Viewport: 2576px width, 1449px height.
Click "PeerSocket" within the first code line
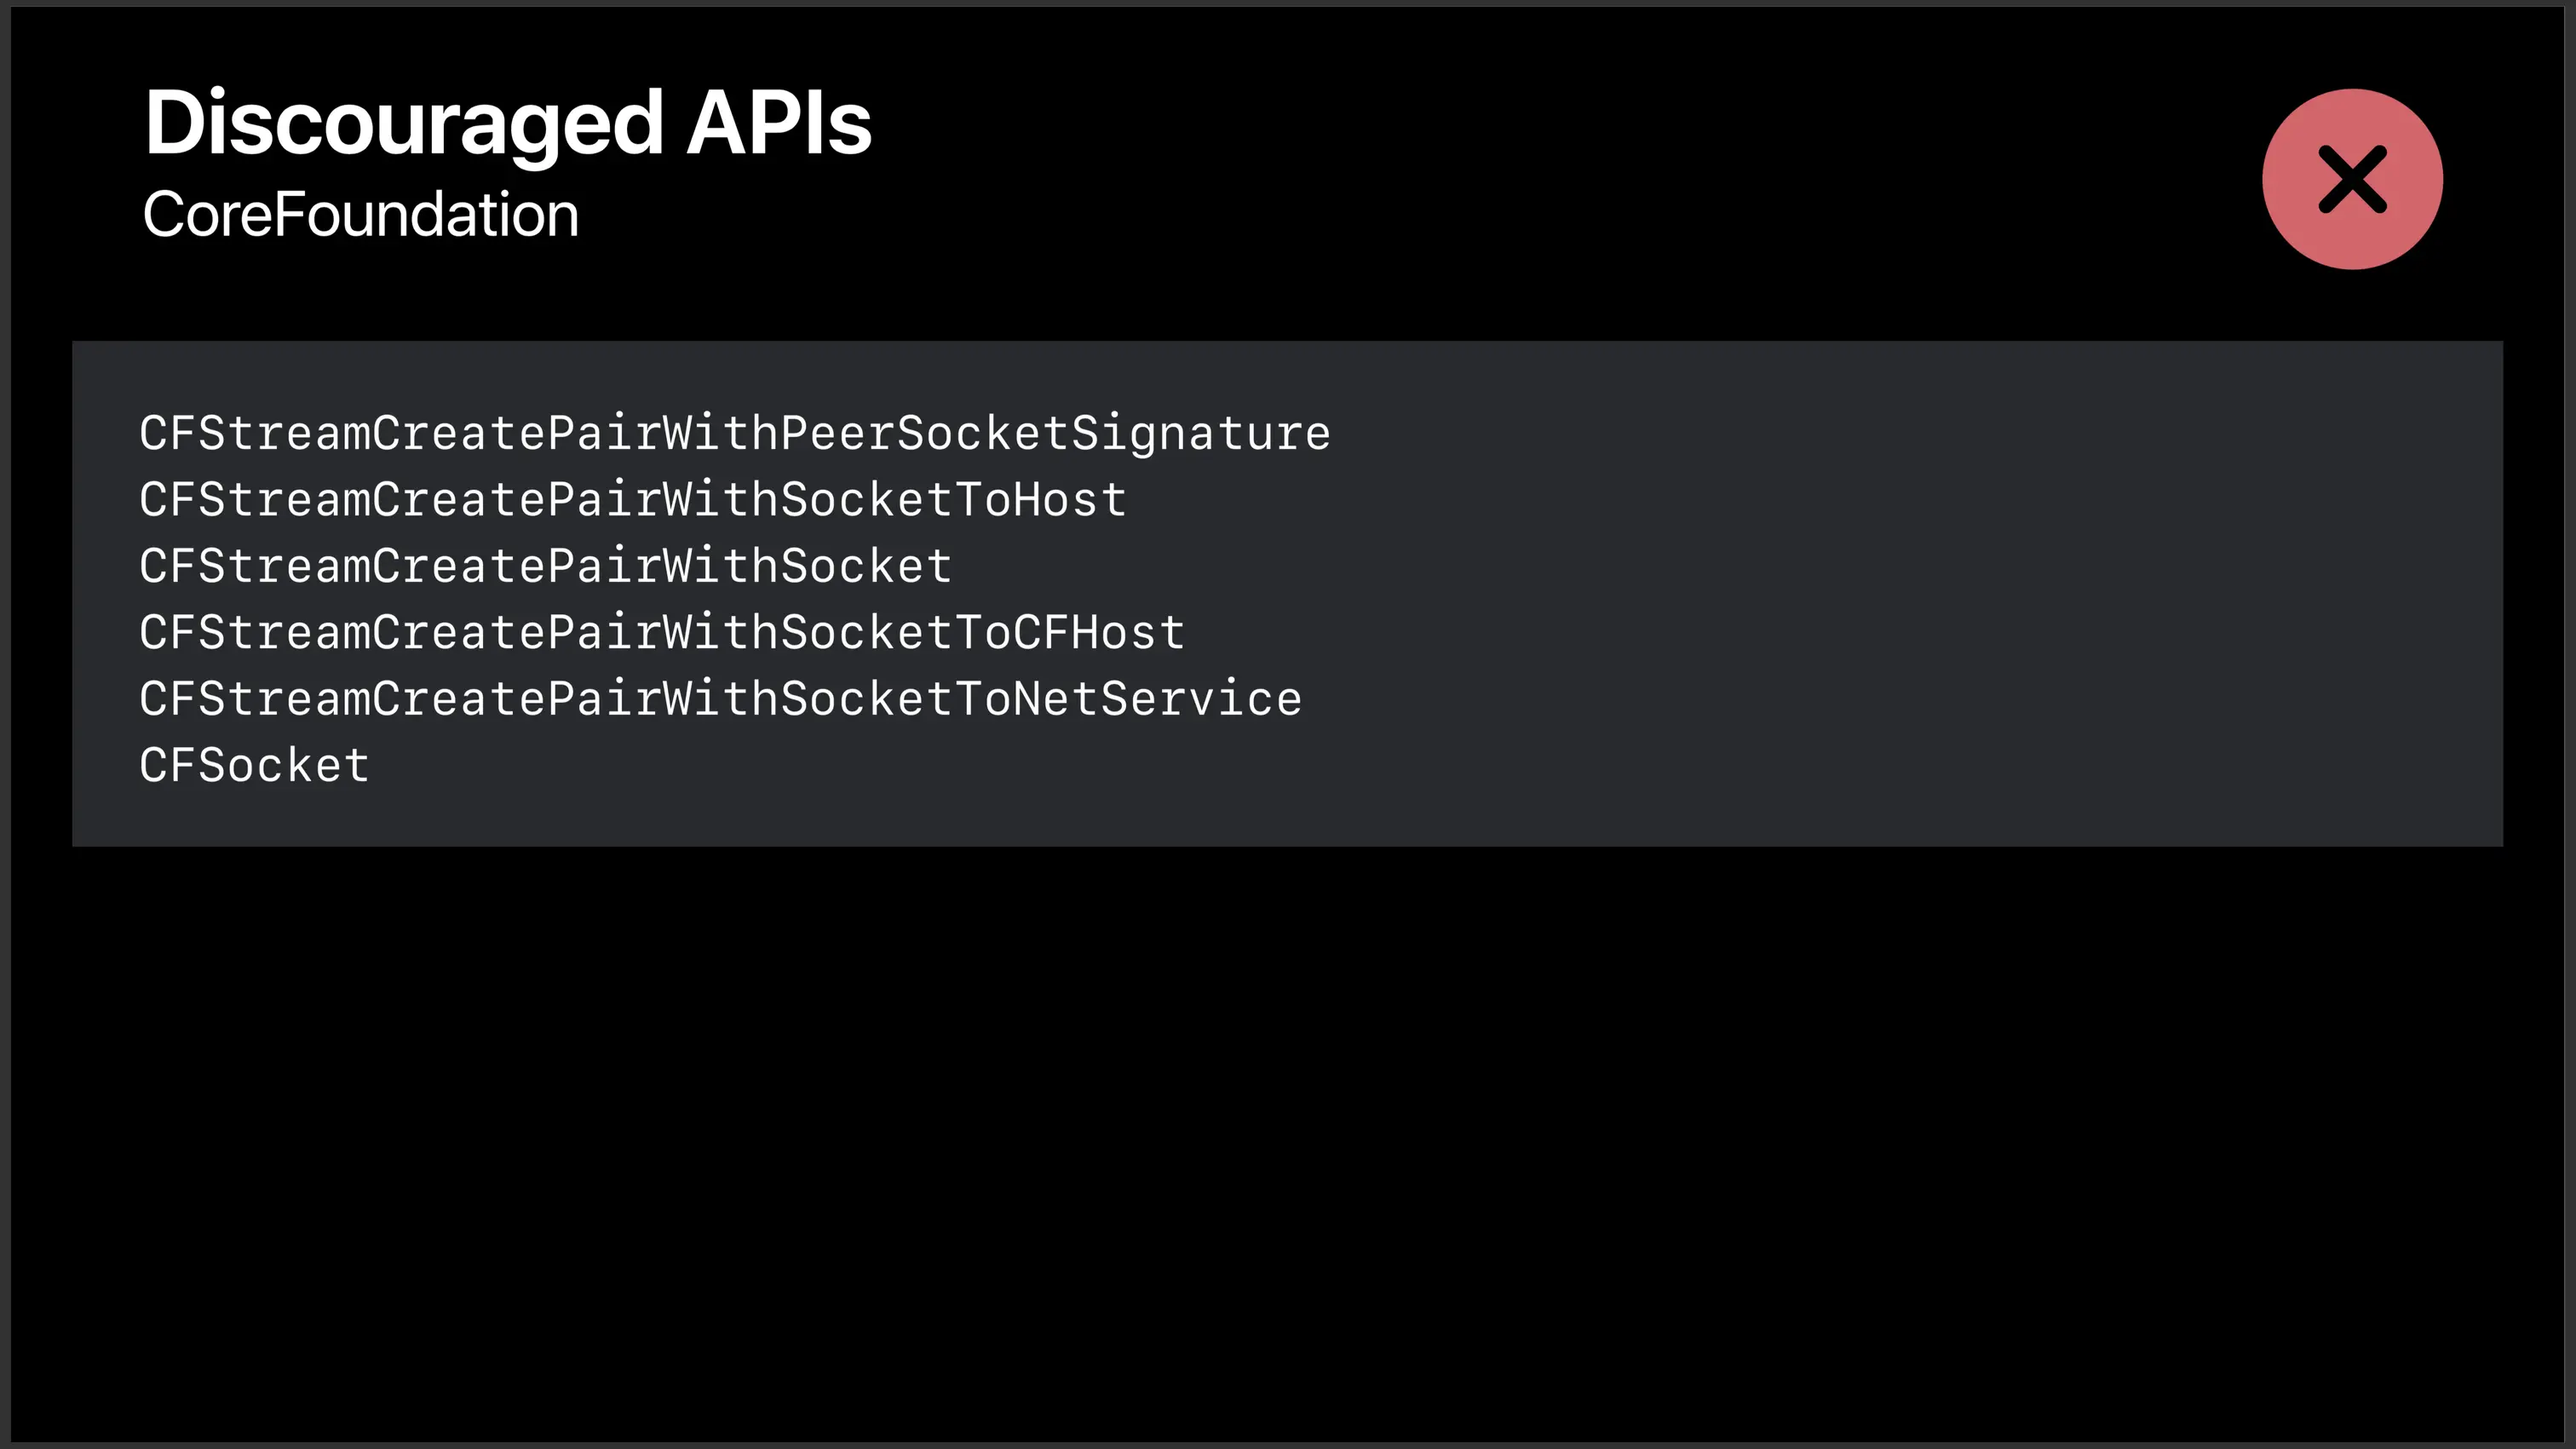point(923,434)
